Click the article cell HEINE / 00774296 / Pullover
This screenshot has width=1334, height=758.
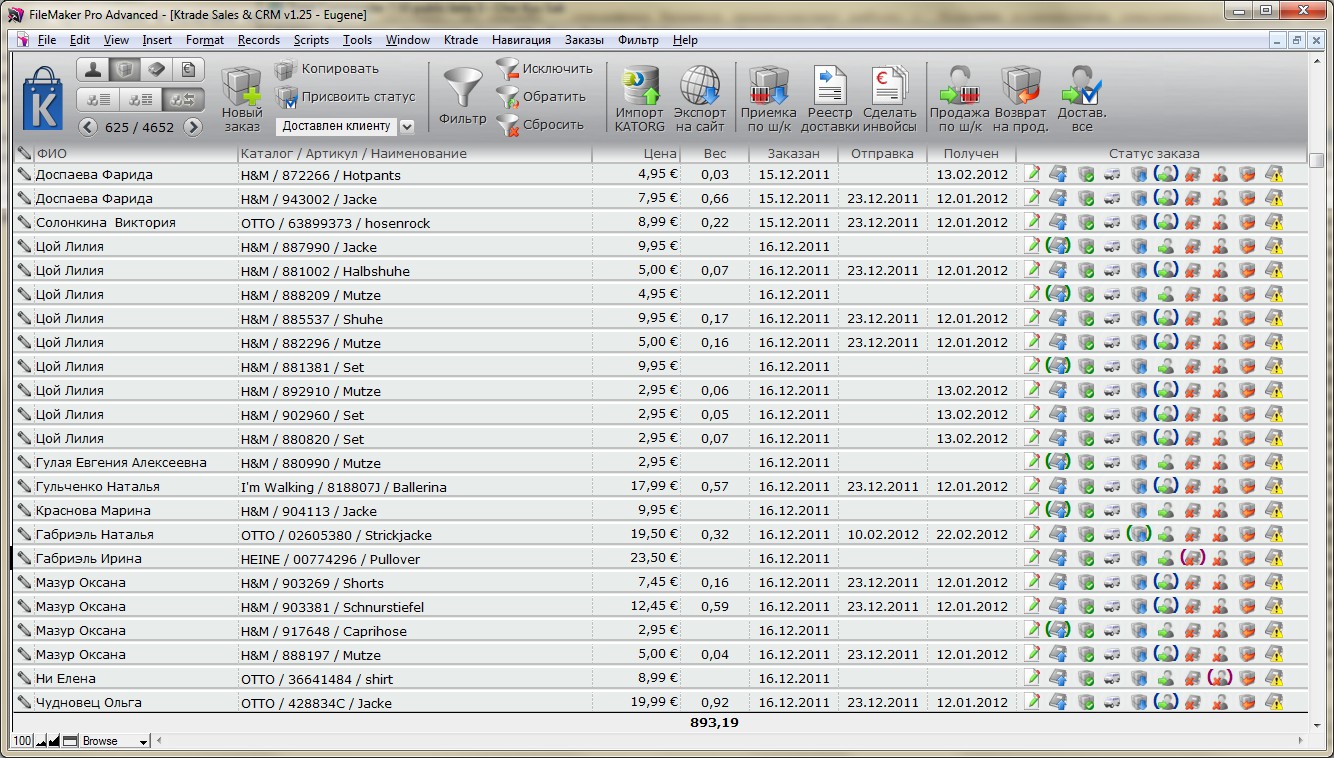[x=415, y=558]
